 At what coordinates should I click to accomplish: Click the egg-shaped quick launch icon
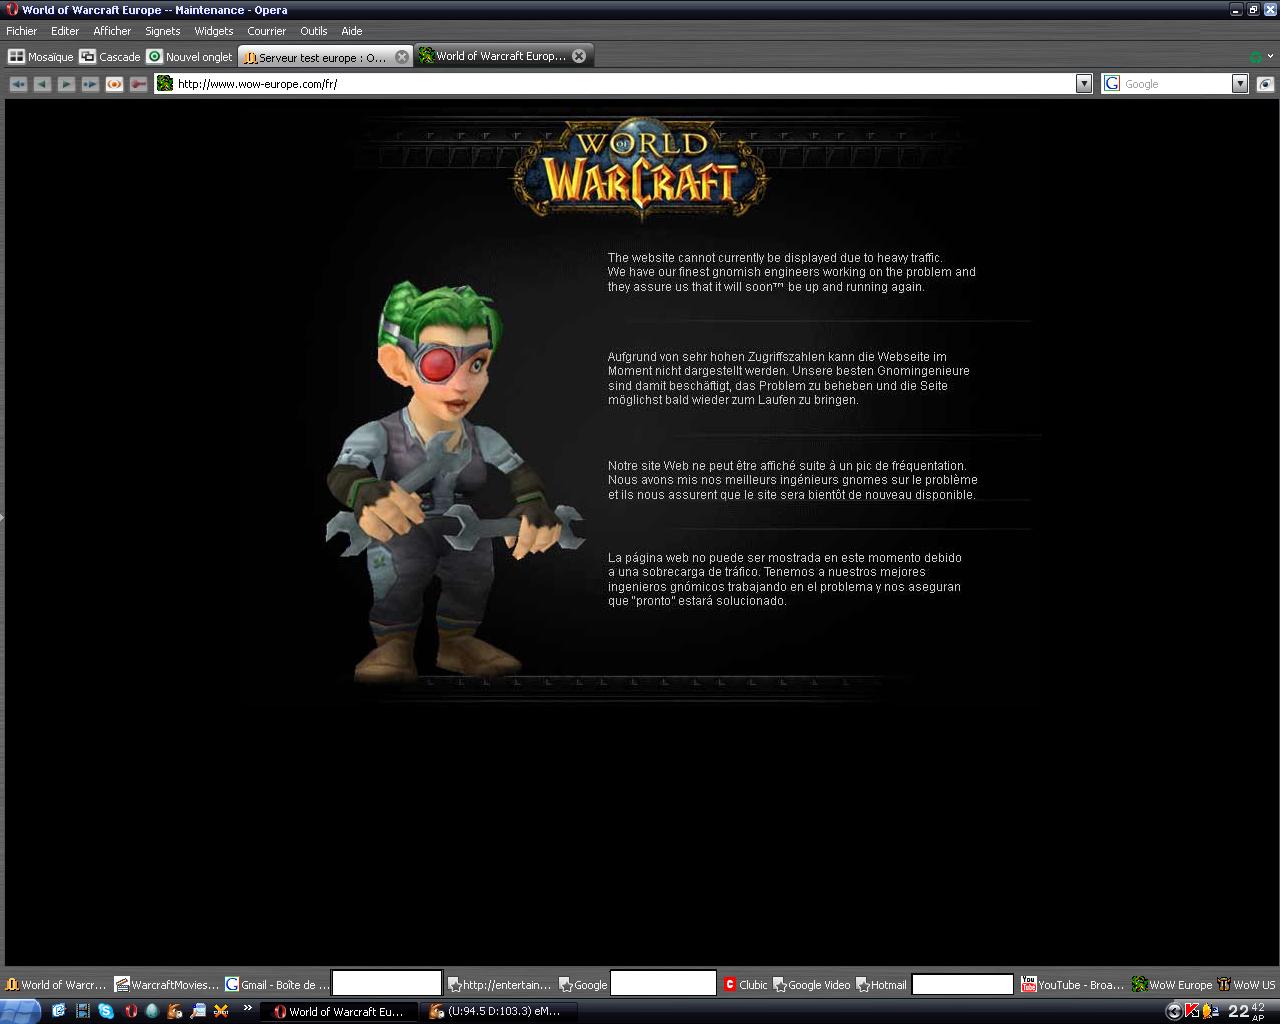pos(152,1011)
